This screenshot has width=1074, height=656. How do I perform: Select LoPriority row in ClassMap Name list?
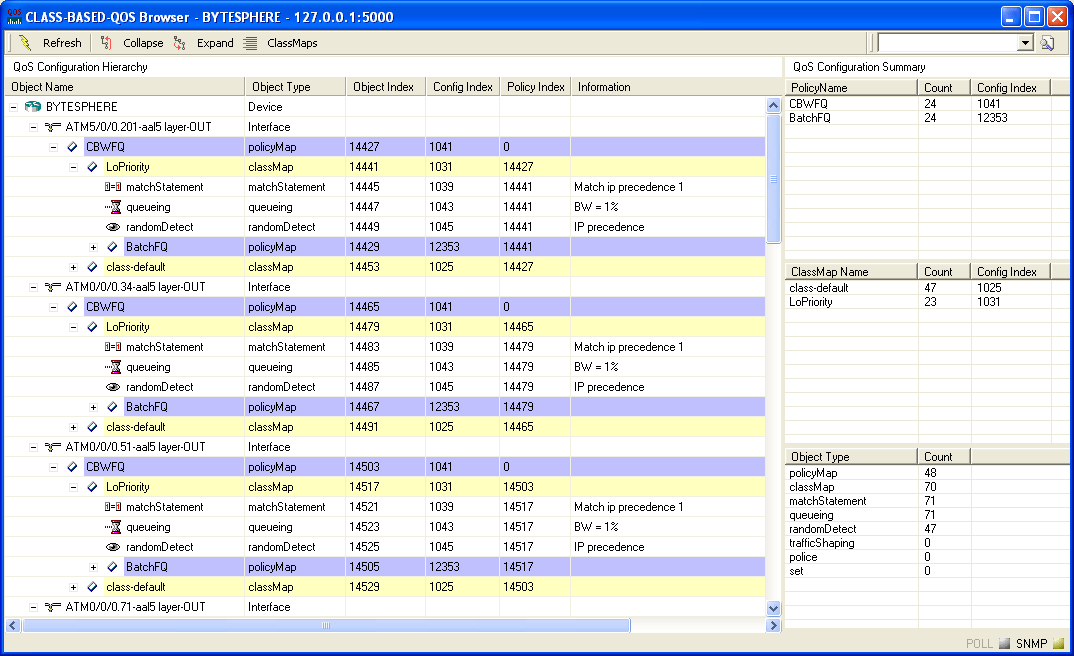coord(811,302)
